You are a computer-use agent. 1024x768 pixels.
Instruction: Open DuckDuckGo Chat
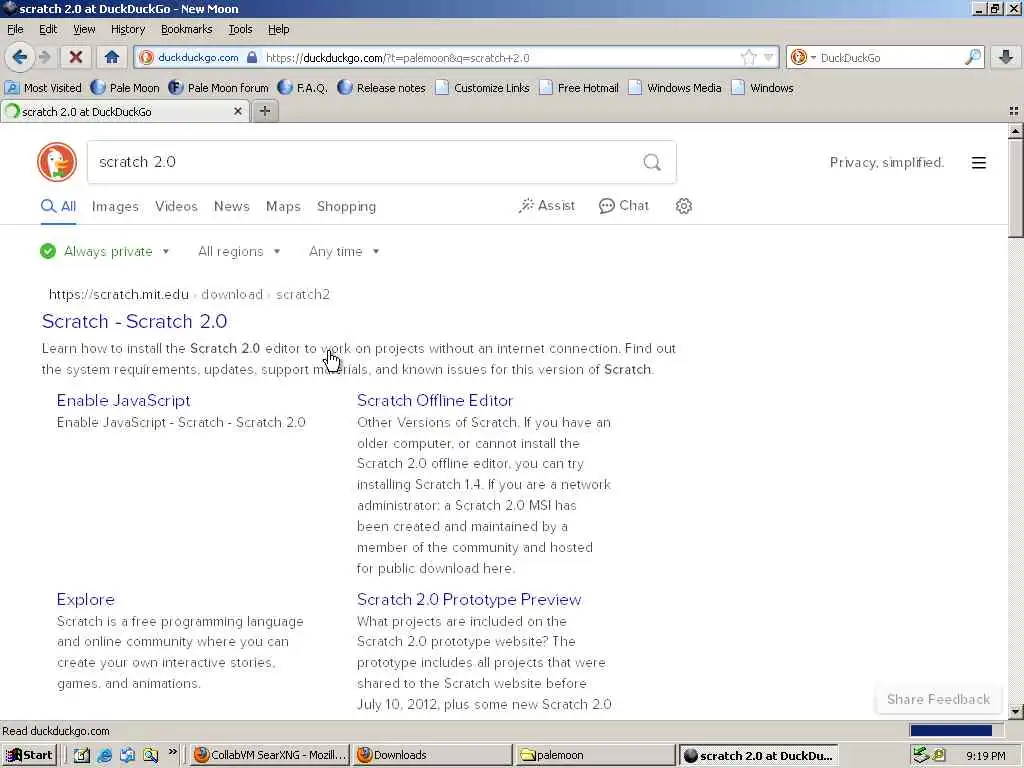tap(624, 206)
